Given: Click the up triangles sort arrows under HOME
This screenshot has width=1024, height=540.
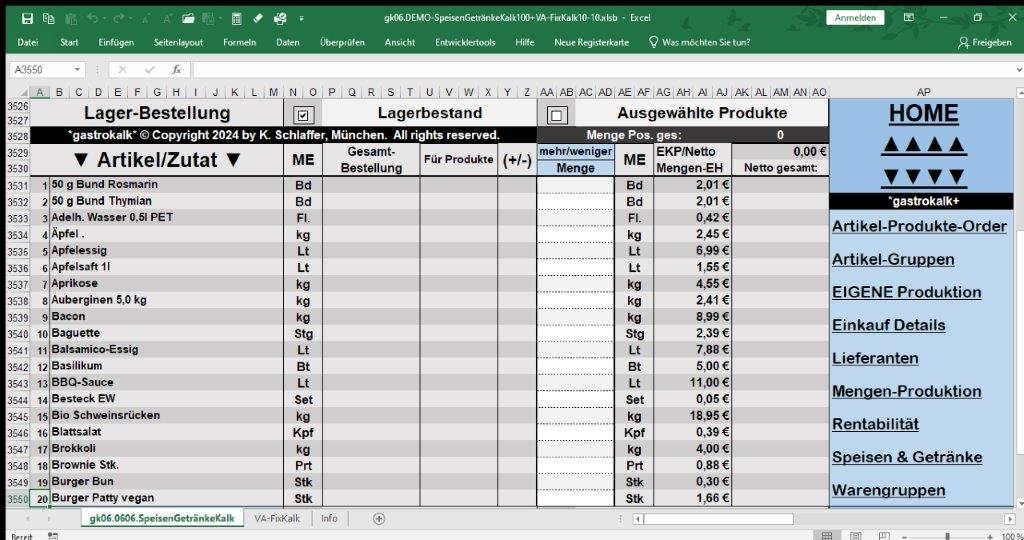Looking at the screenshot, I should pos(922,146).
